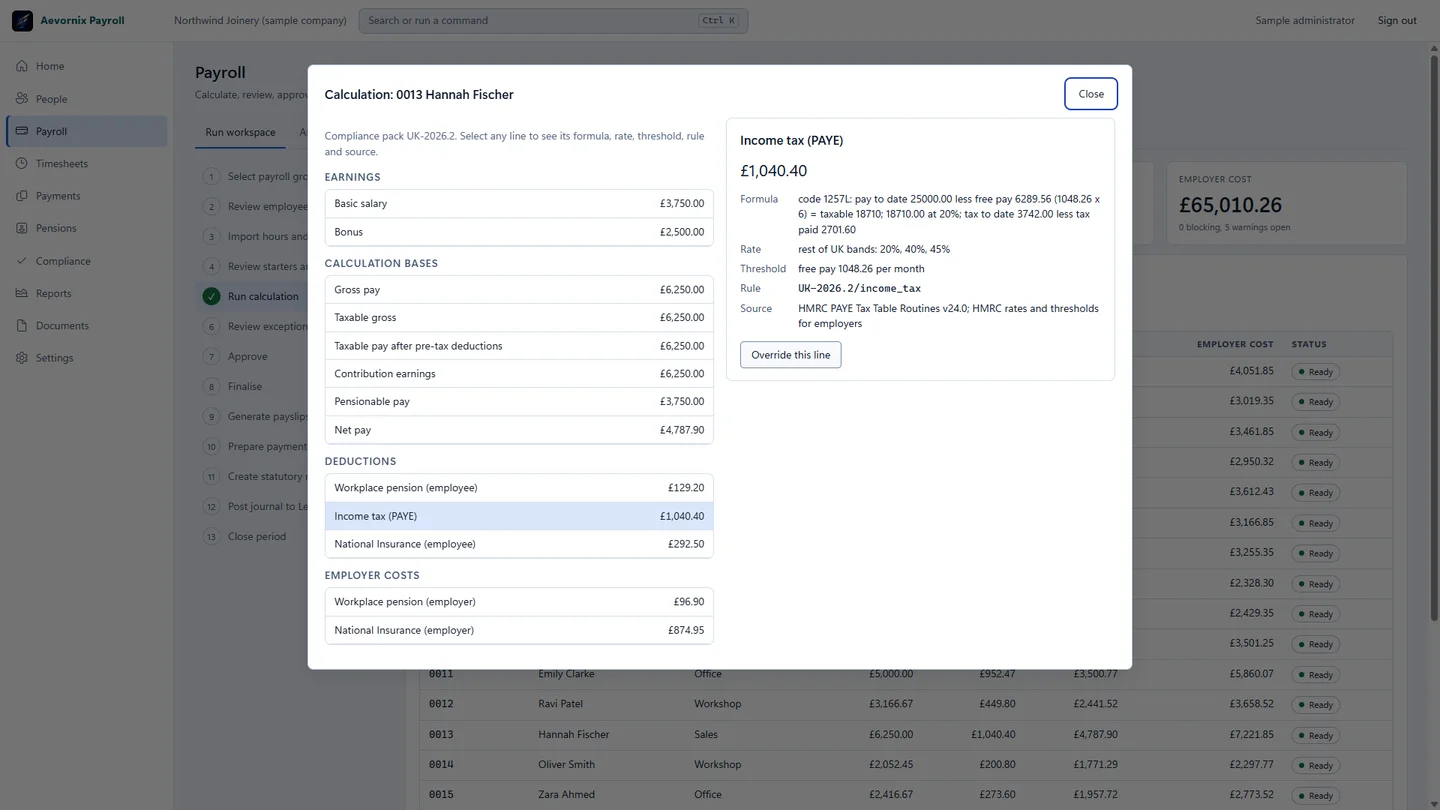Click the step 8 Finalise circle icon

[211, 386]
